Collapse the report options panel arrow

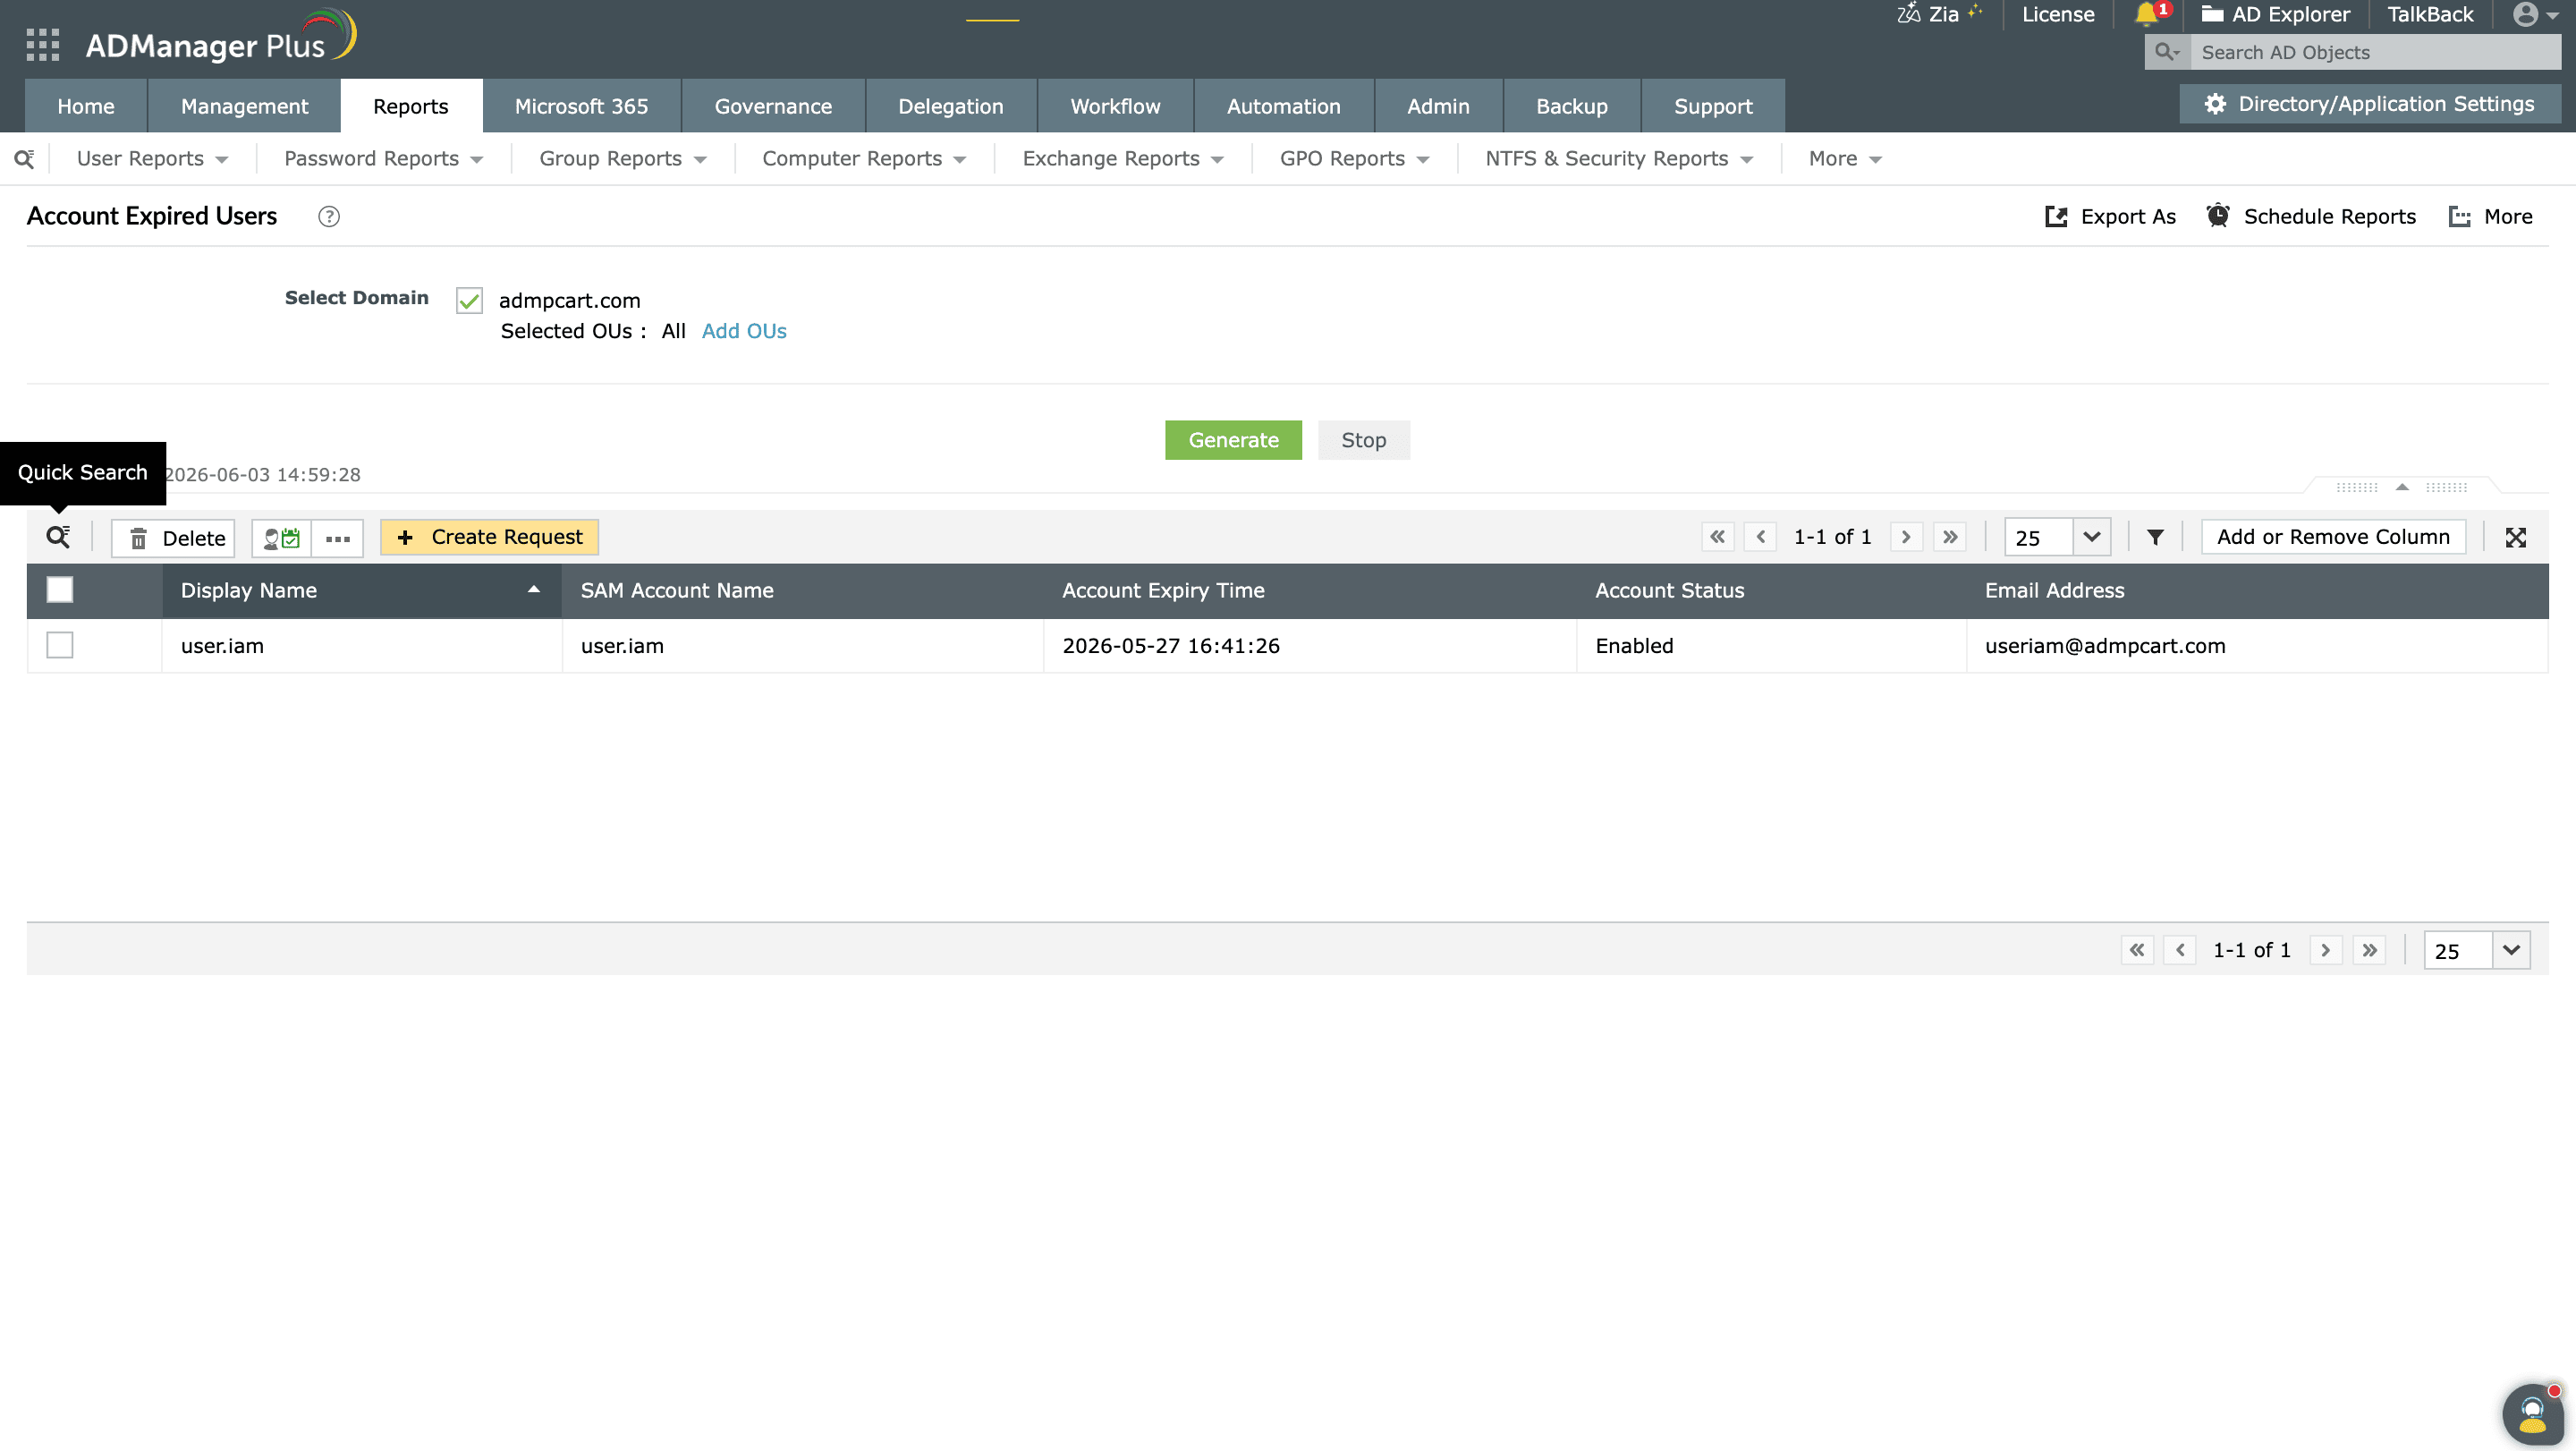click(2402, 487)
